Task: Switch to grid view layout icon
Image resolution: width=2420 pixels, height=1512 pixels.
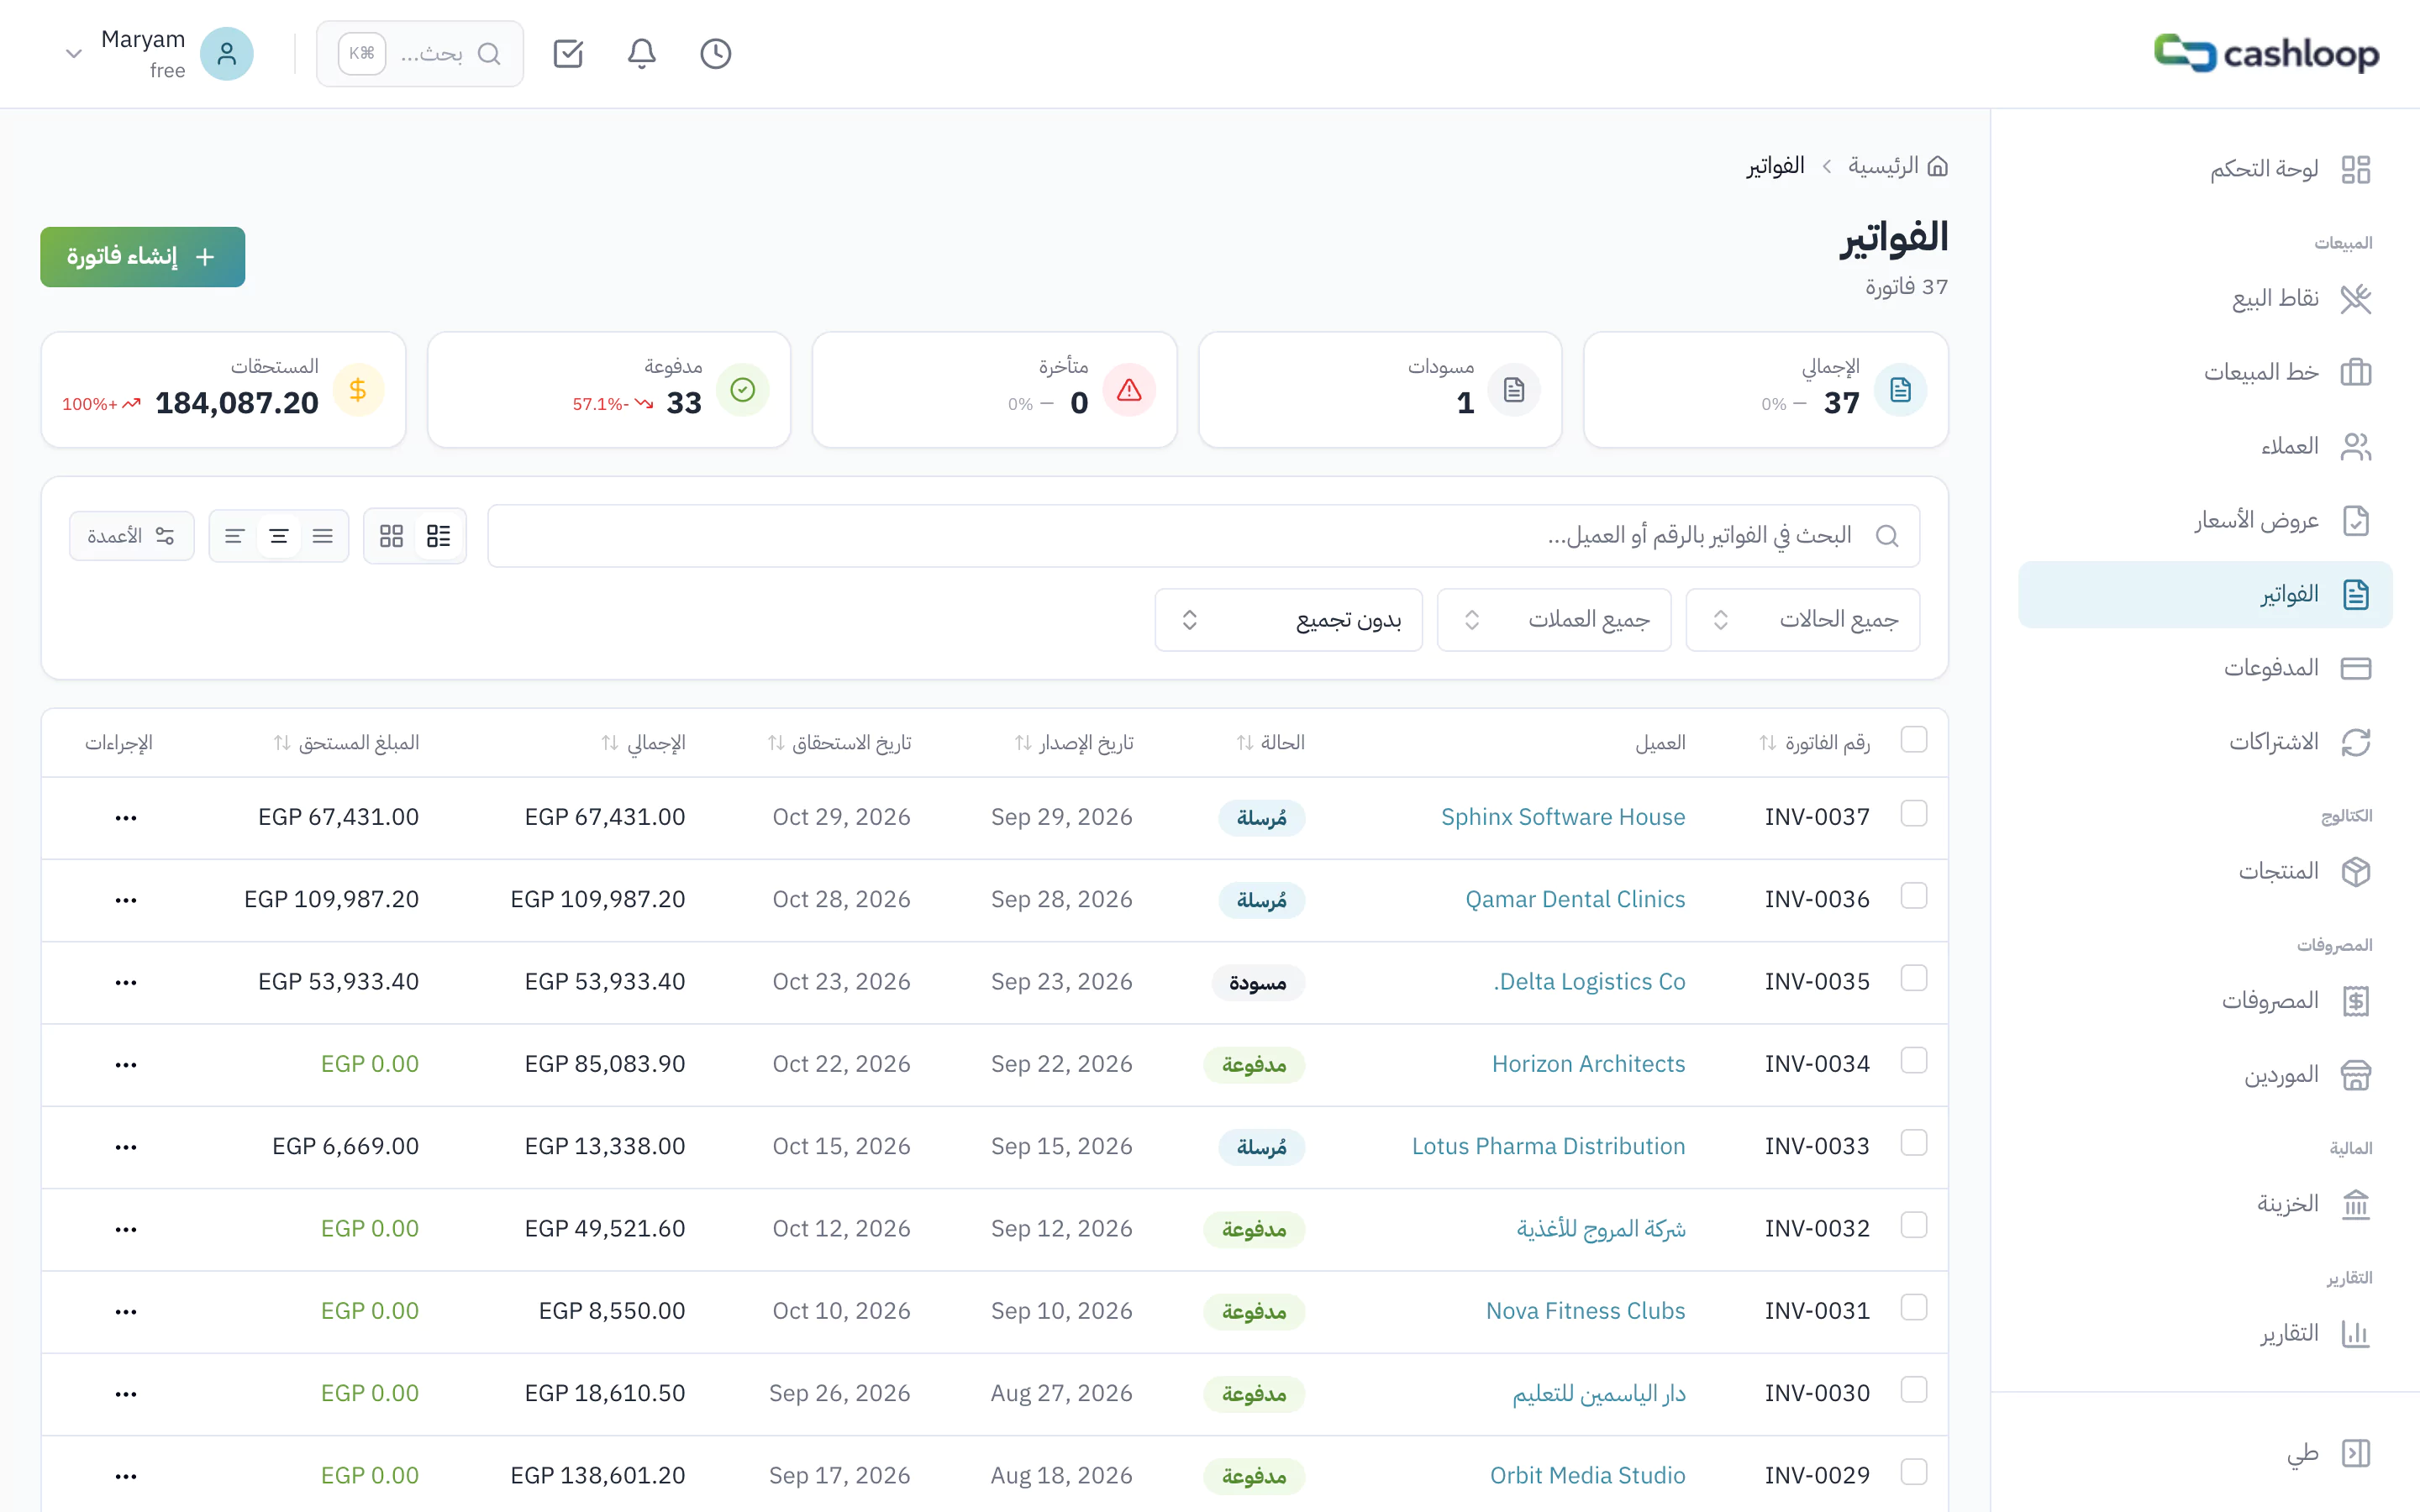Action: click(391, 536)
